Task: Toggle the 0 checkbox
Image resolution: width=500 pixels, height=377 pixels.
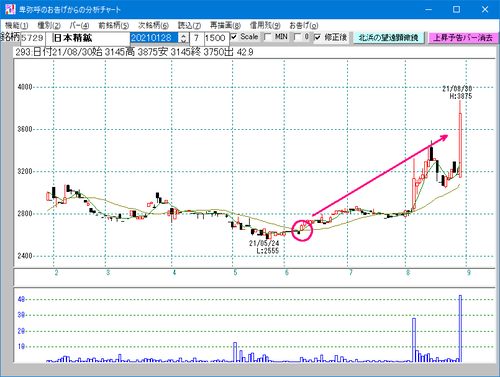Action: [297, 37]
